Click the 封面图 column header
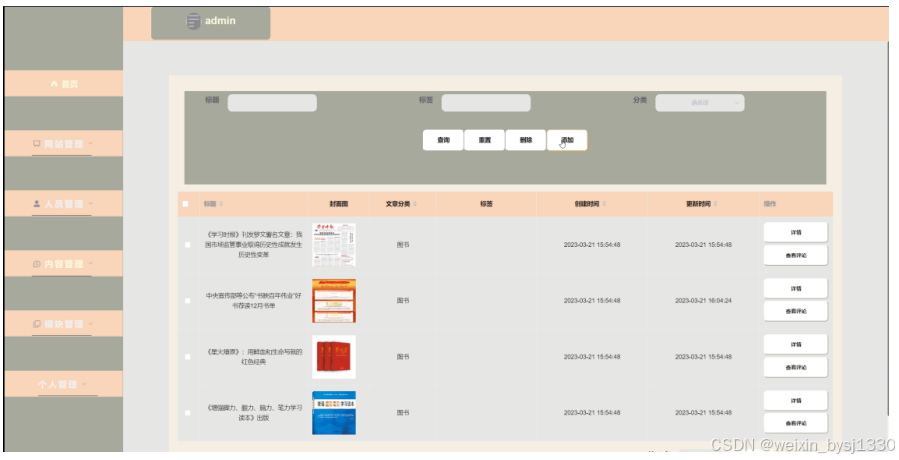The height and width of the screenshot is (460, 899). tap(338, 204)
